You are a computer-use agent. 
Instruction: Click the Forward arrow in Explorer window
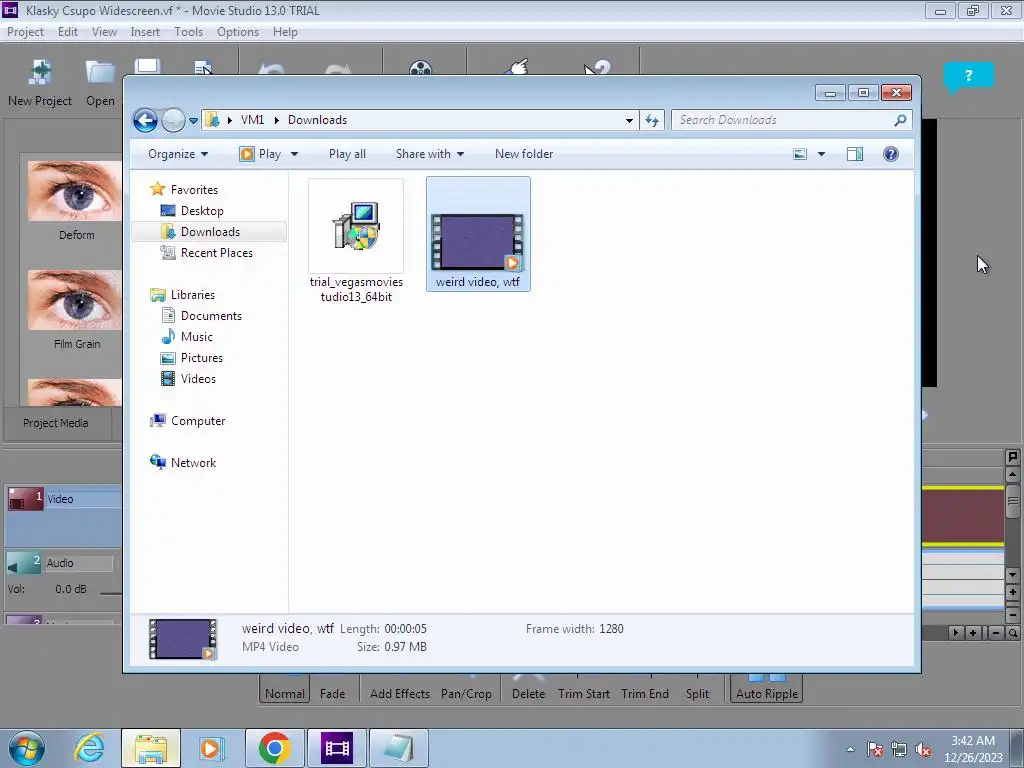coord(173,120)
